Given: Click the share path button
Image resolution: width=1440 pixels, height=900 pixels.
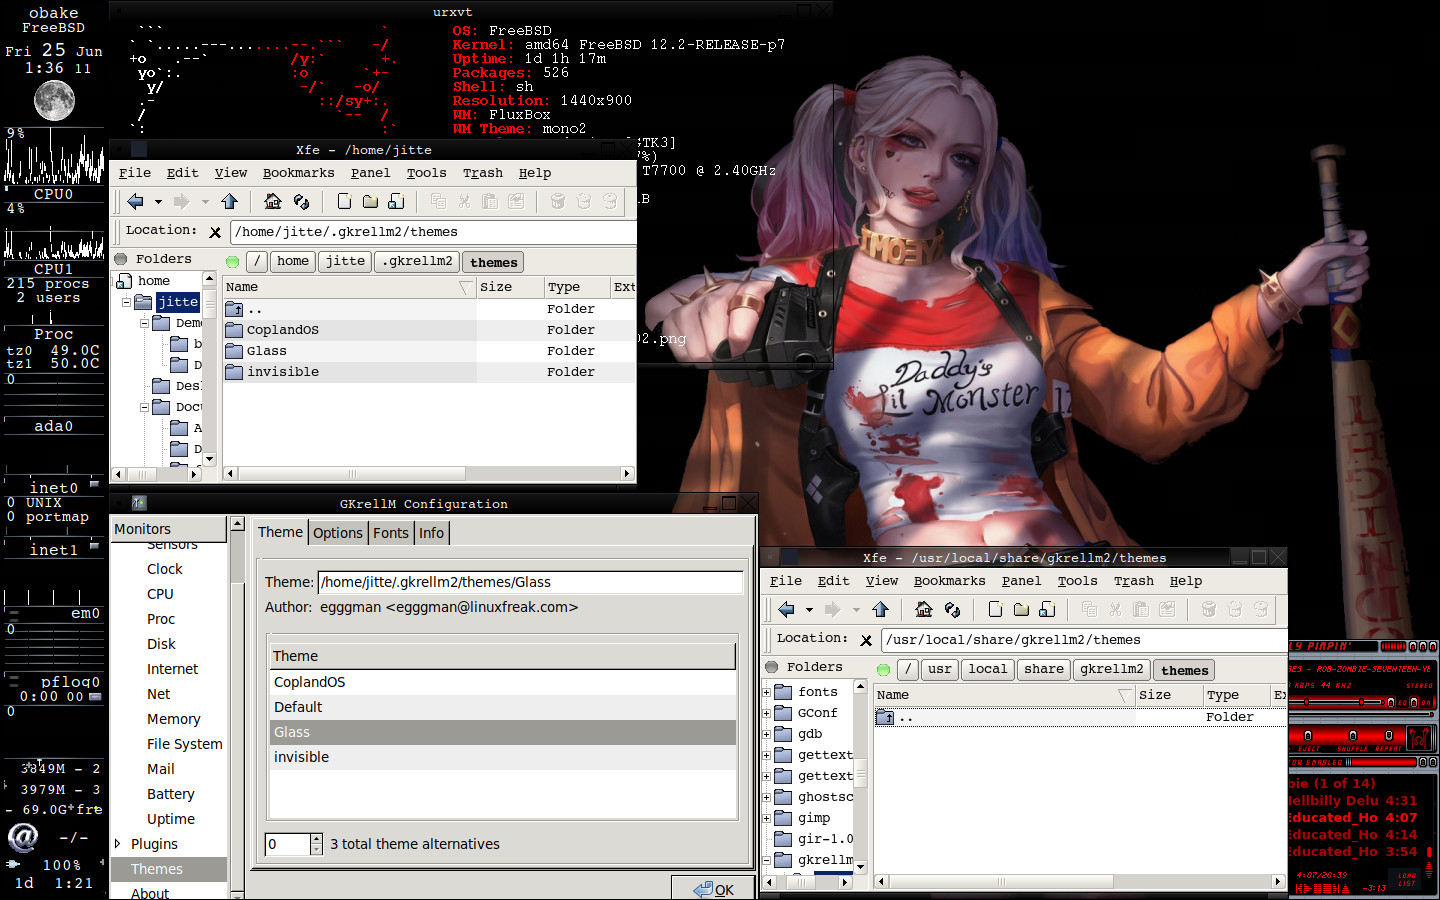Looking at the screenshot, I should pyautogui.click(x=1044, y=669).
